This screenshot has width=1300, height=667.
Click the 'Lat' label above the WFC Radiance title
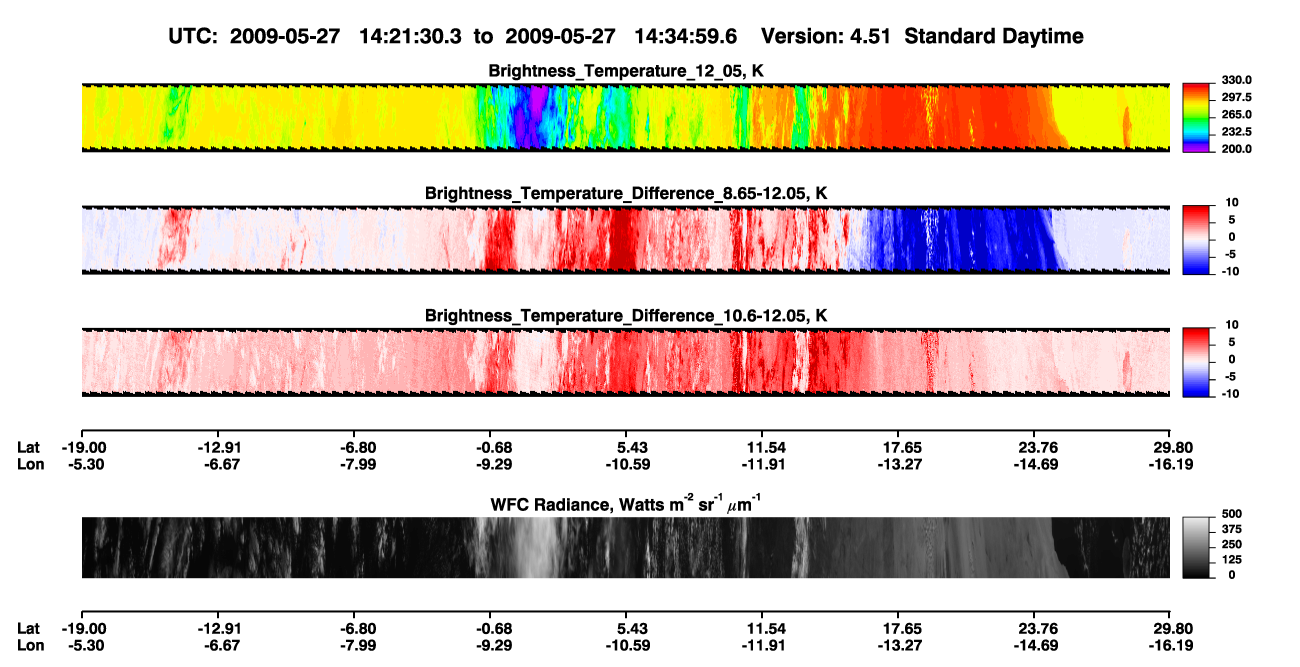pyautogui.click(x=28, y=447)
